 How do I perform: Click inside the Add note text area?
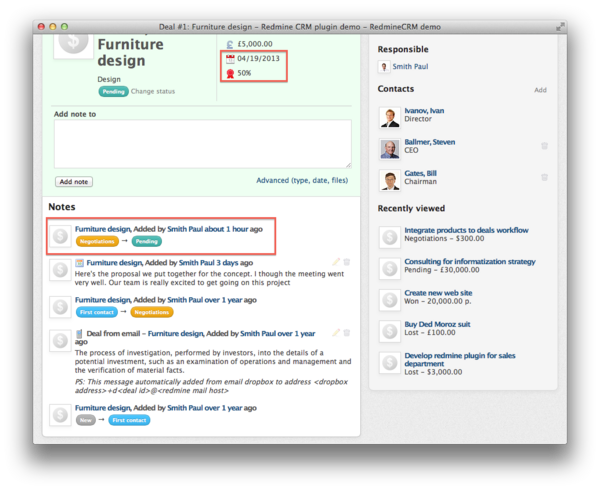pyautogui.click(x=202, y=143)
